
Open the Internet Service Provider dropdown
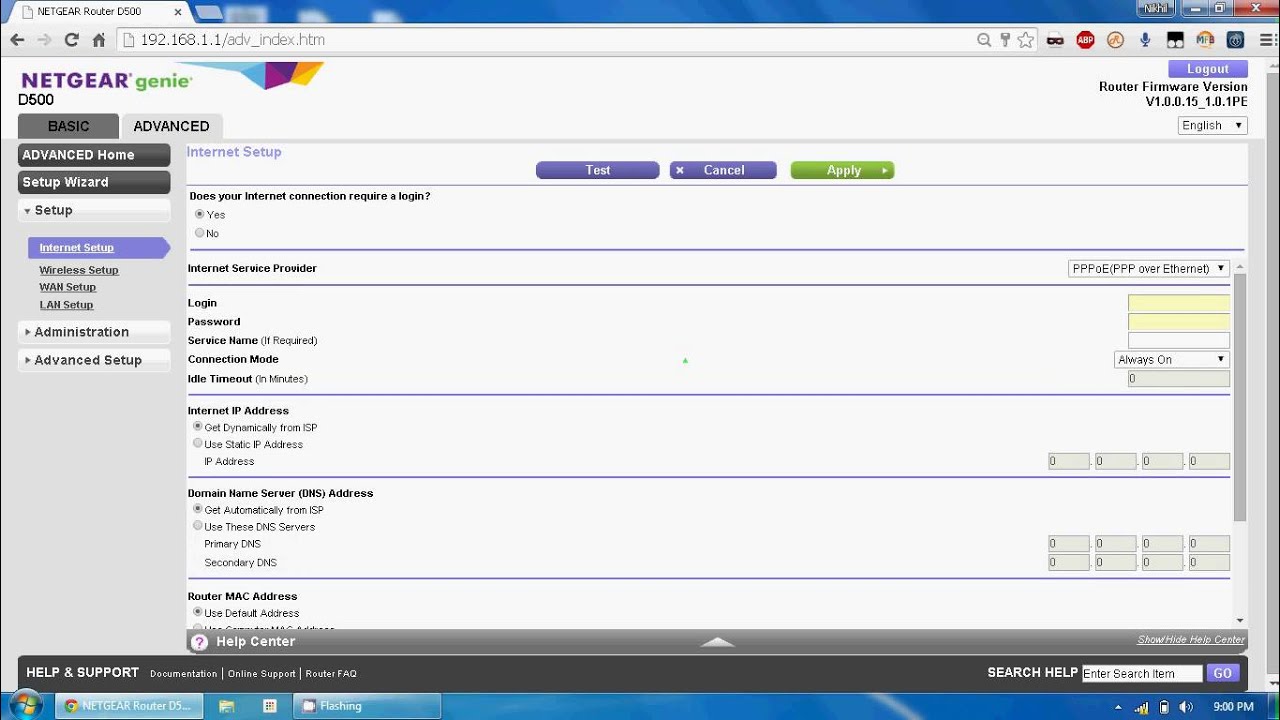click(1148, 268)
